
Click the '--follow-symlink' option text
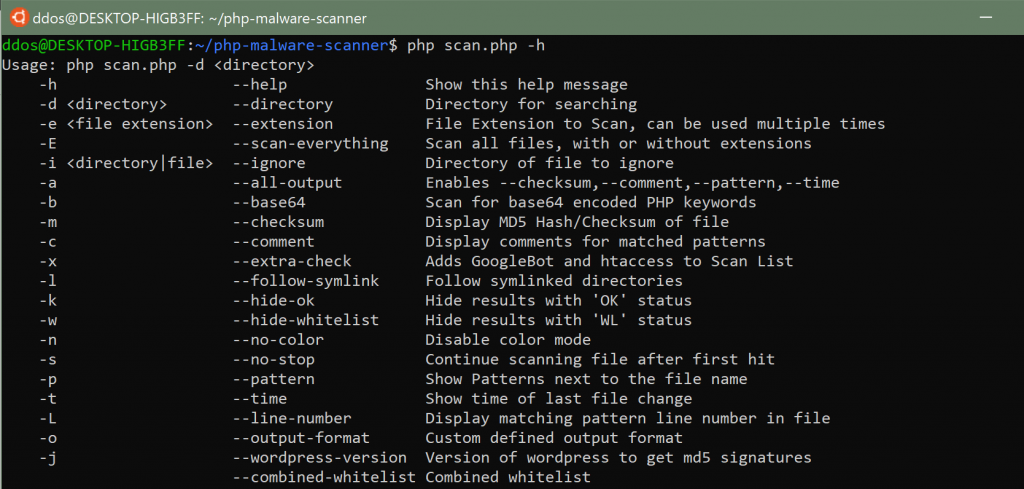pyautogui.click(x=306, y=281)
